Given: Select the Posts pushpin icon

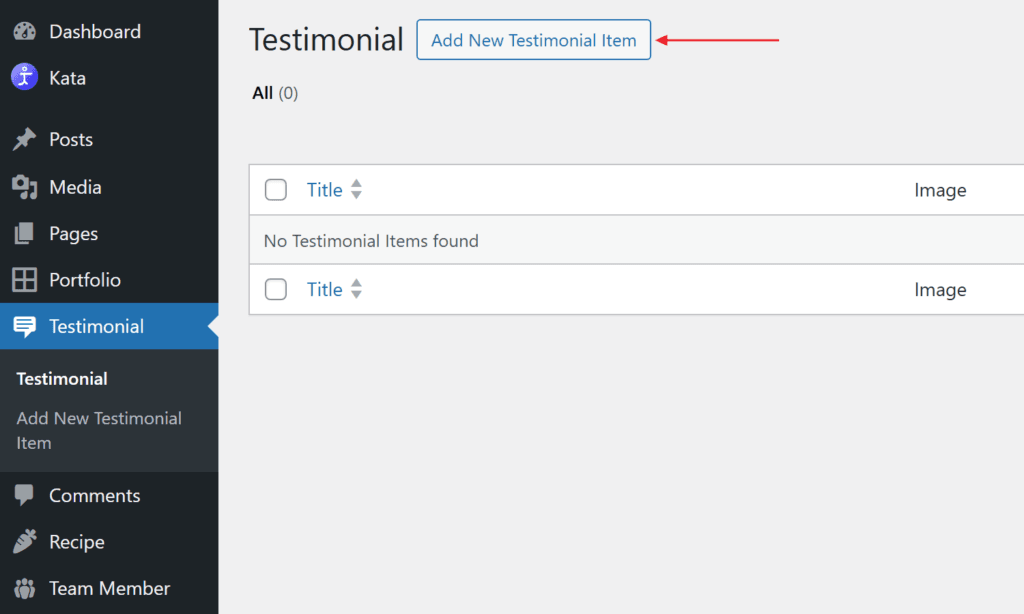Looking at the screenshot, I should [x=24, y=139].
